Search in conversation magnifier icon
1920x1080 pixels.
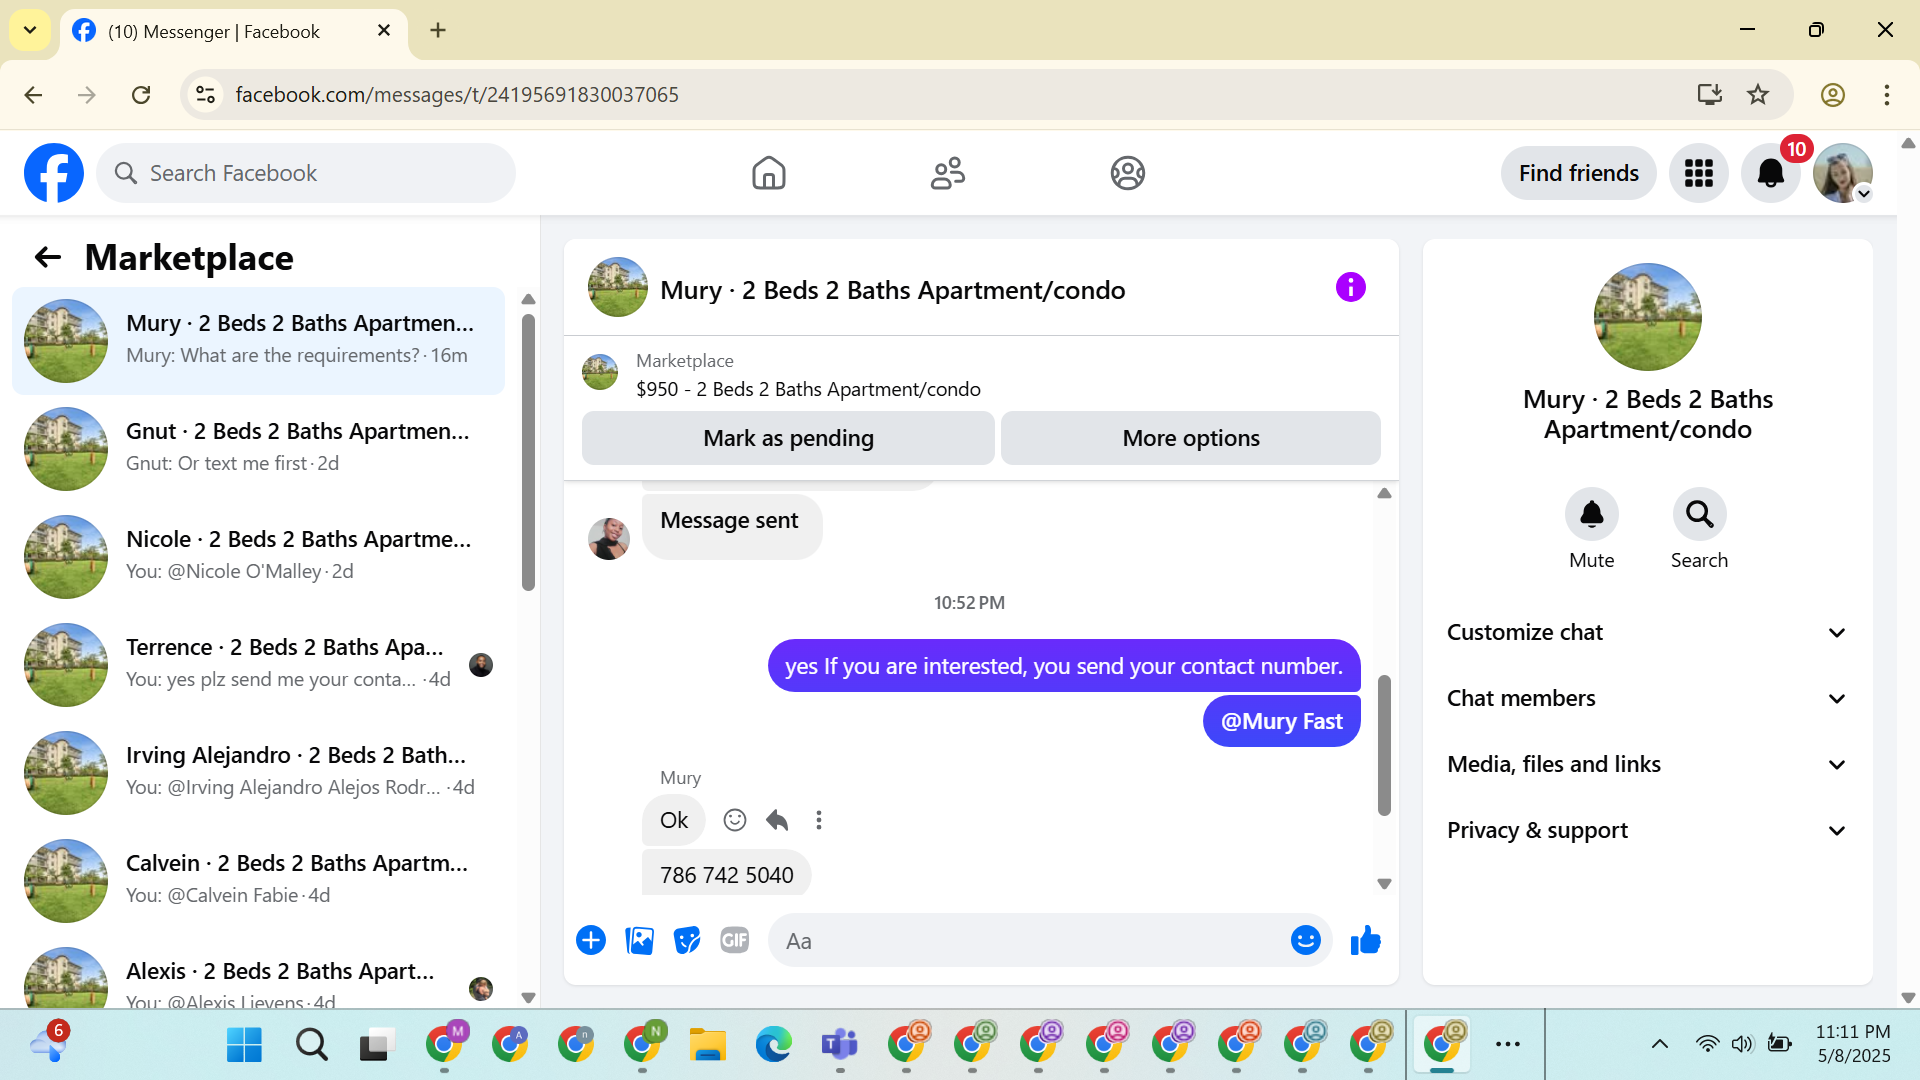1700,514
